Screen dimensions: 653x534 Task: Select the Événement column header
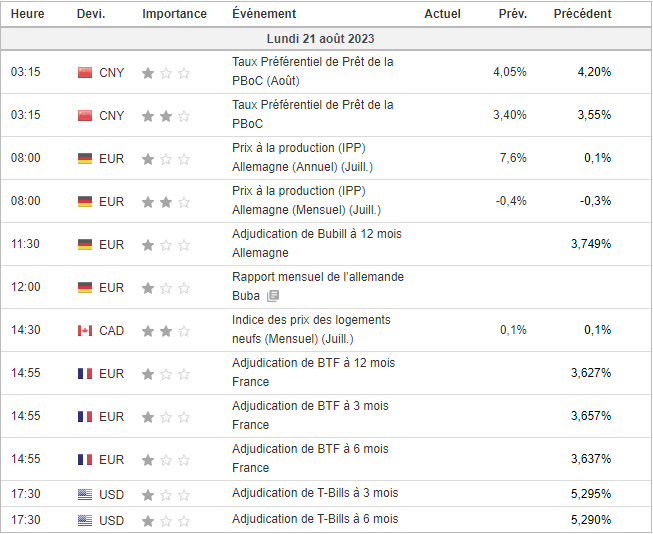263,14
